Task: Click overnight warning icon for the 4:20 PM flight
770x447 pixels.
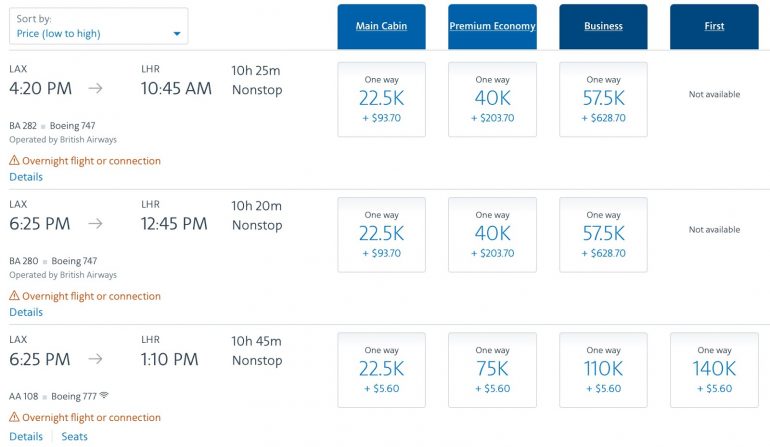Action: (x=14, y=161)
